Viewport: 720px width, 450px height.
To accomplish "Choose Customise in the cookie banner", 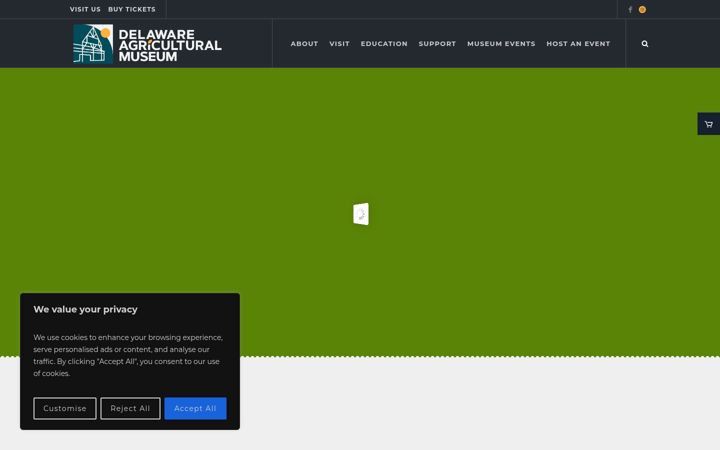I will (x=65, y=408).
